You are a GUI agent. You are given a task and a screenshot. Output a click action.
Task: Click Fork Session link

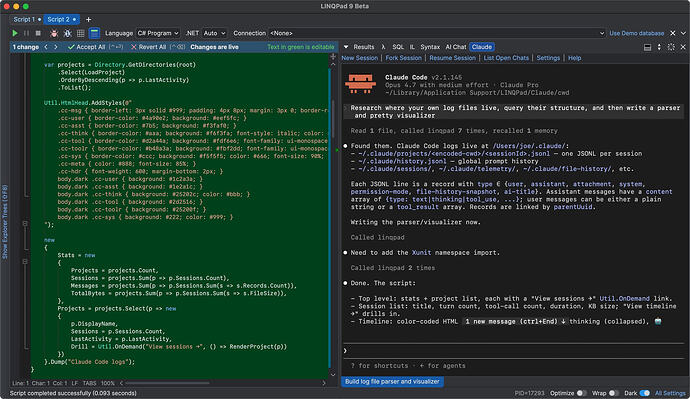pos(404,58)
